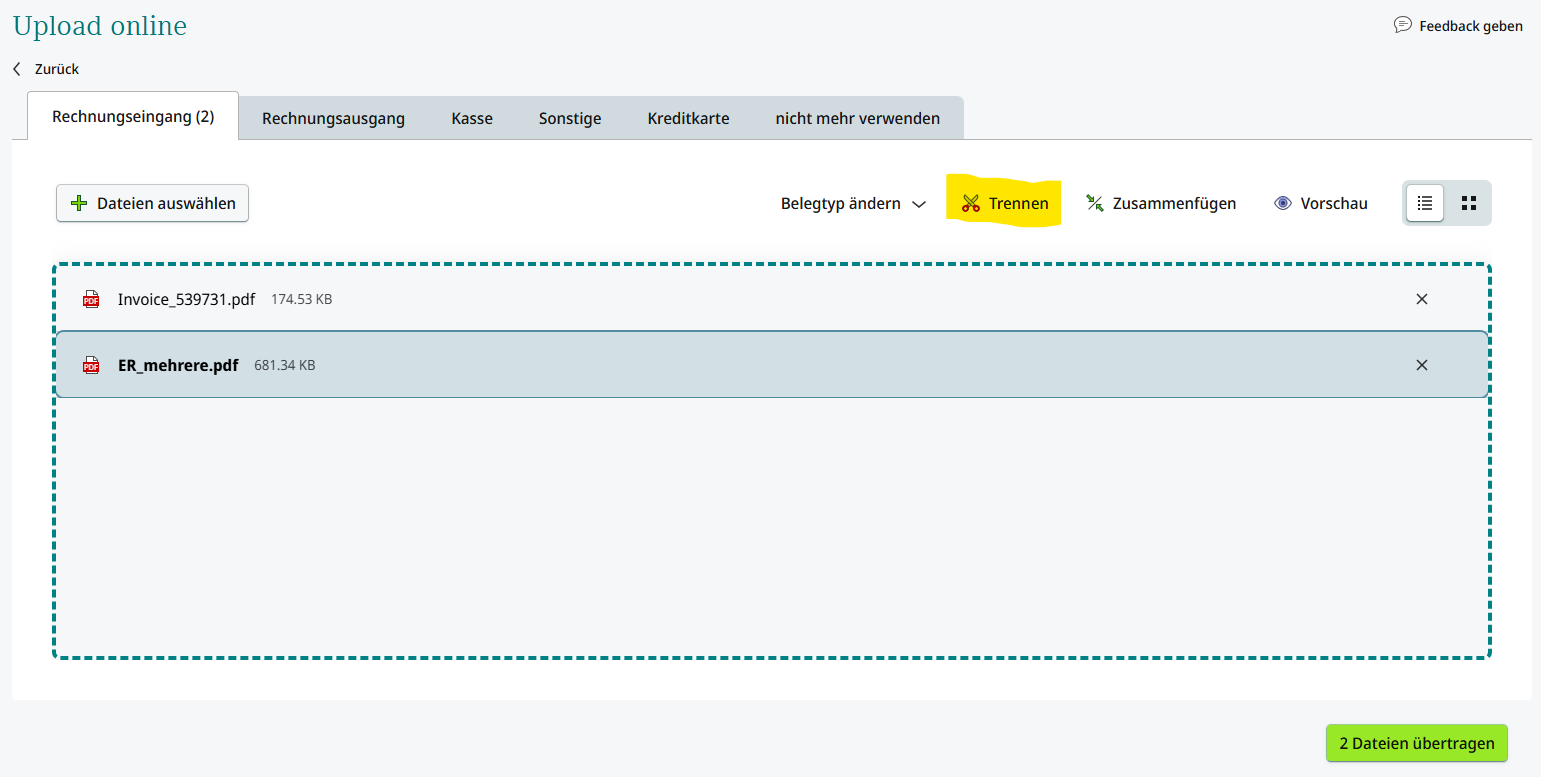
Task: Open Vorschau via the eye icon
Action: tap(1283, 203)
